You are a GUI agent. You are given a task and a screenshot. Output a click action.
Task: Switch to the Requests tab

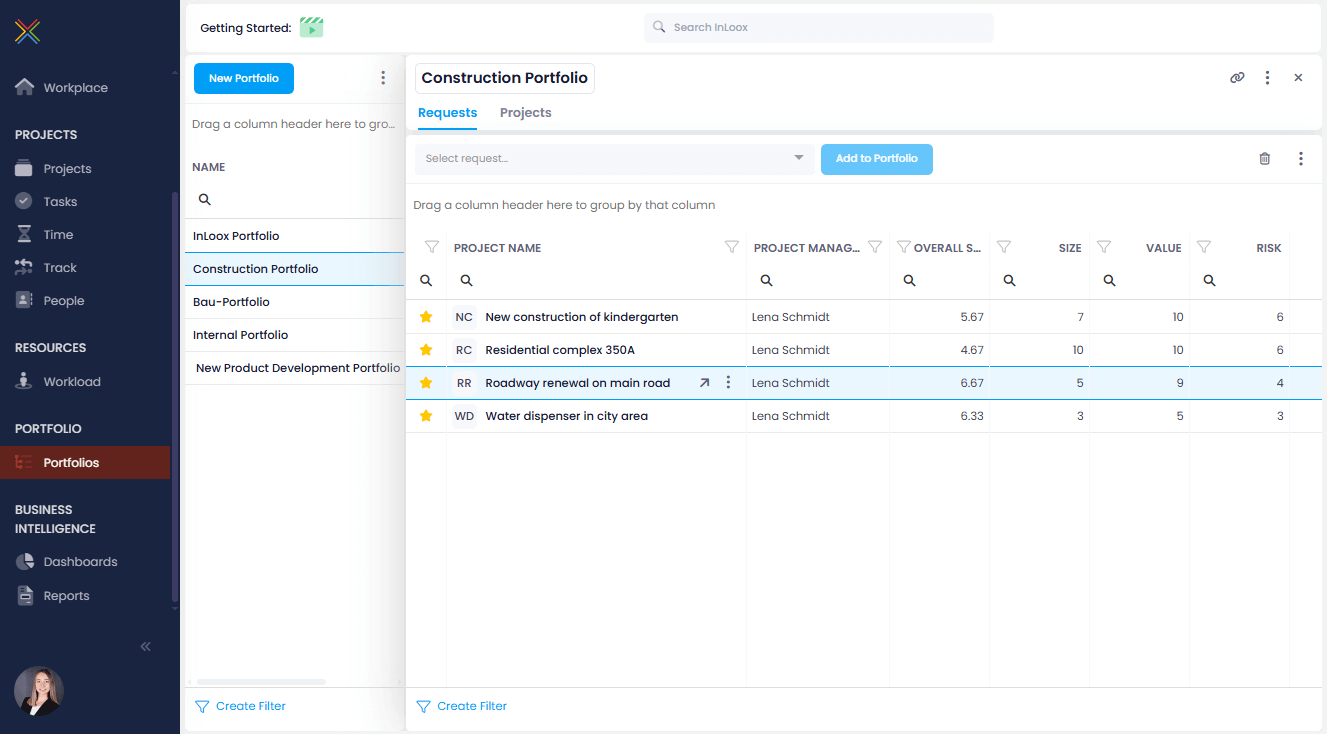coord(447,113)
